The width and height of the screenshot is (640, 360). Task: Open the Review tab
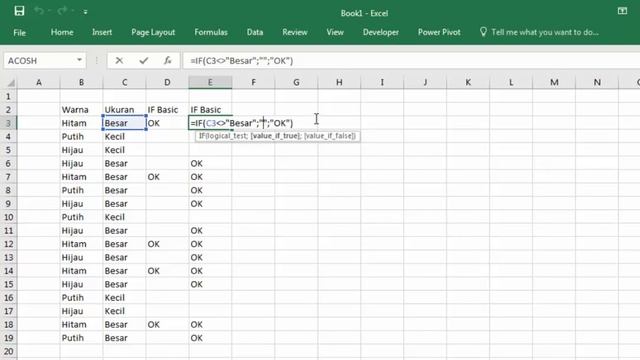pos(295,32)
